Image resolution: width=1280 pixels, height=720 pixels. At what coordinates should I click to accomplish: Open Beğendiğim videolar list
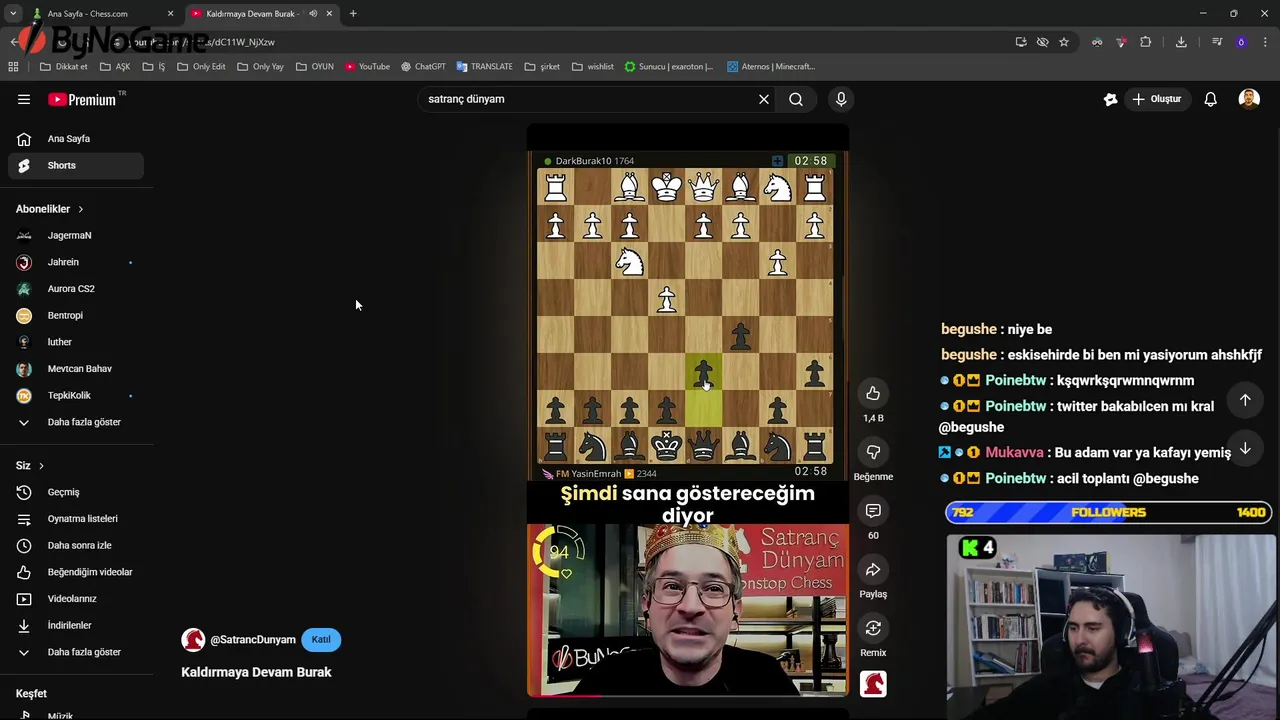tap(76, 572)
